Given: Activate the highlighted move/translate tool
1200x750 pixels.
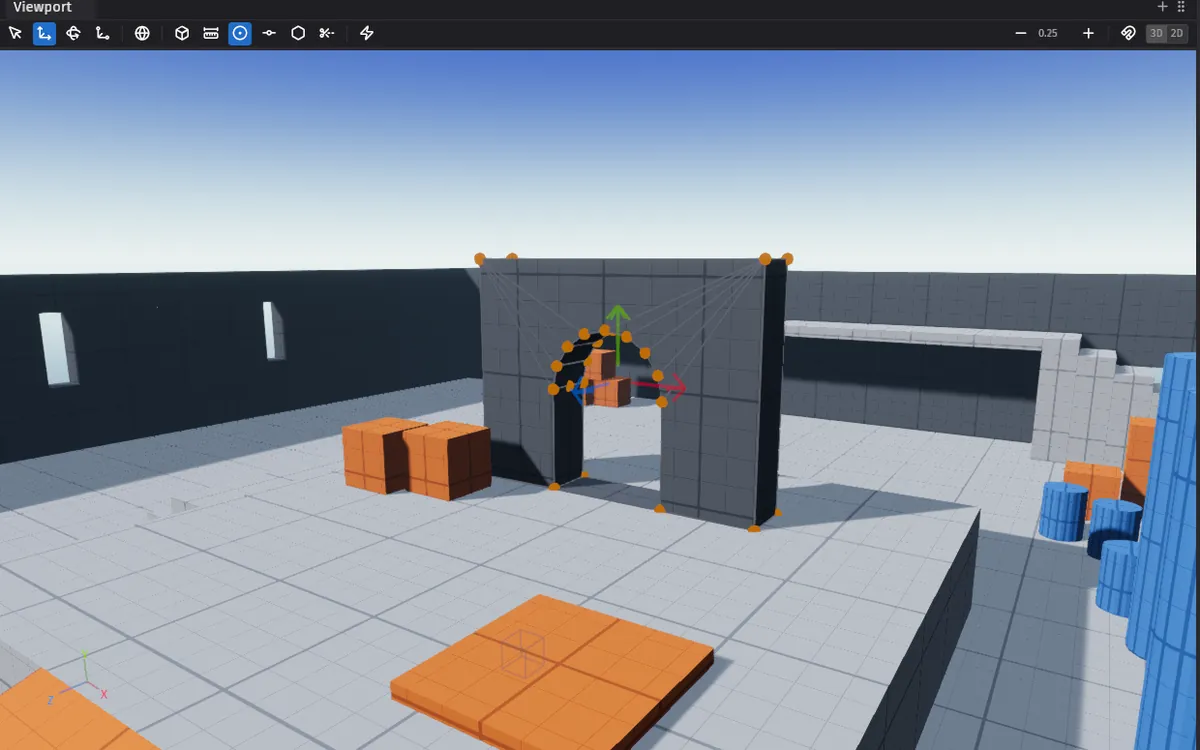Looking at the screenshot, I should (x=44, y=33).
